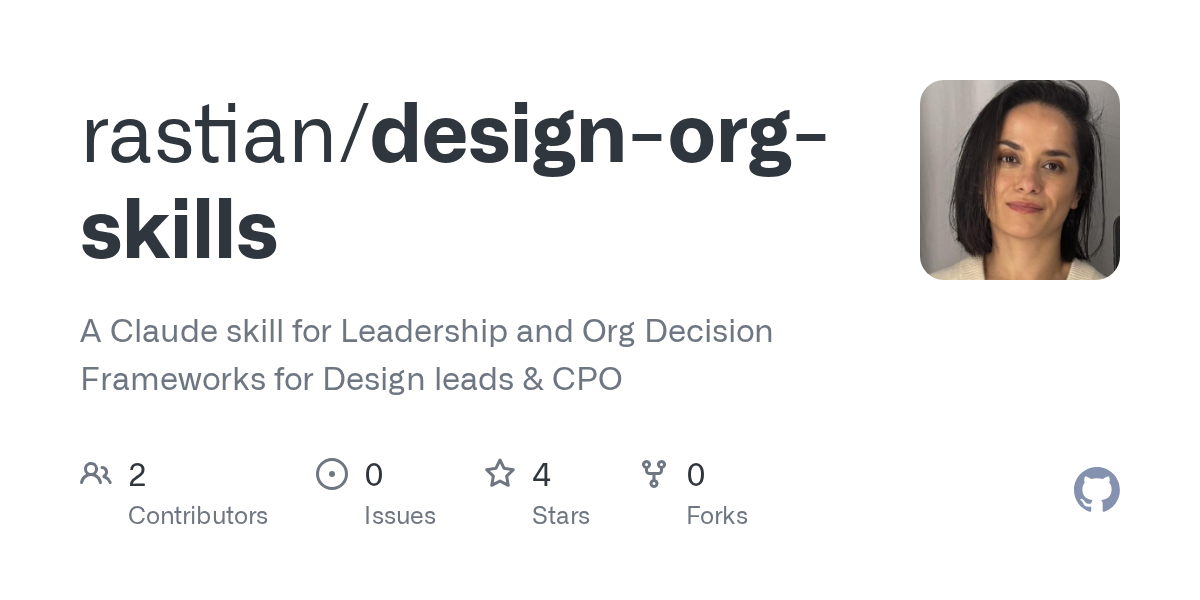Viewport: 1200px width, 600px height.
Task: Click the Issues label
Action: pyautogui.click(x=400, y=516)
